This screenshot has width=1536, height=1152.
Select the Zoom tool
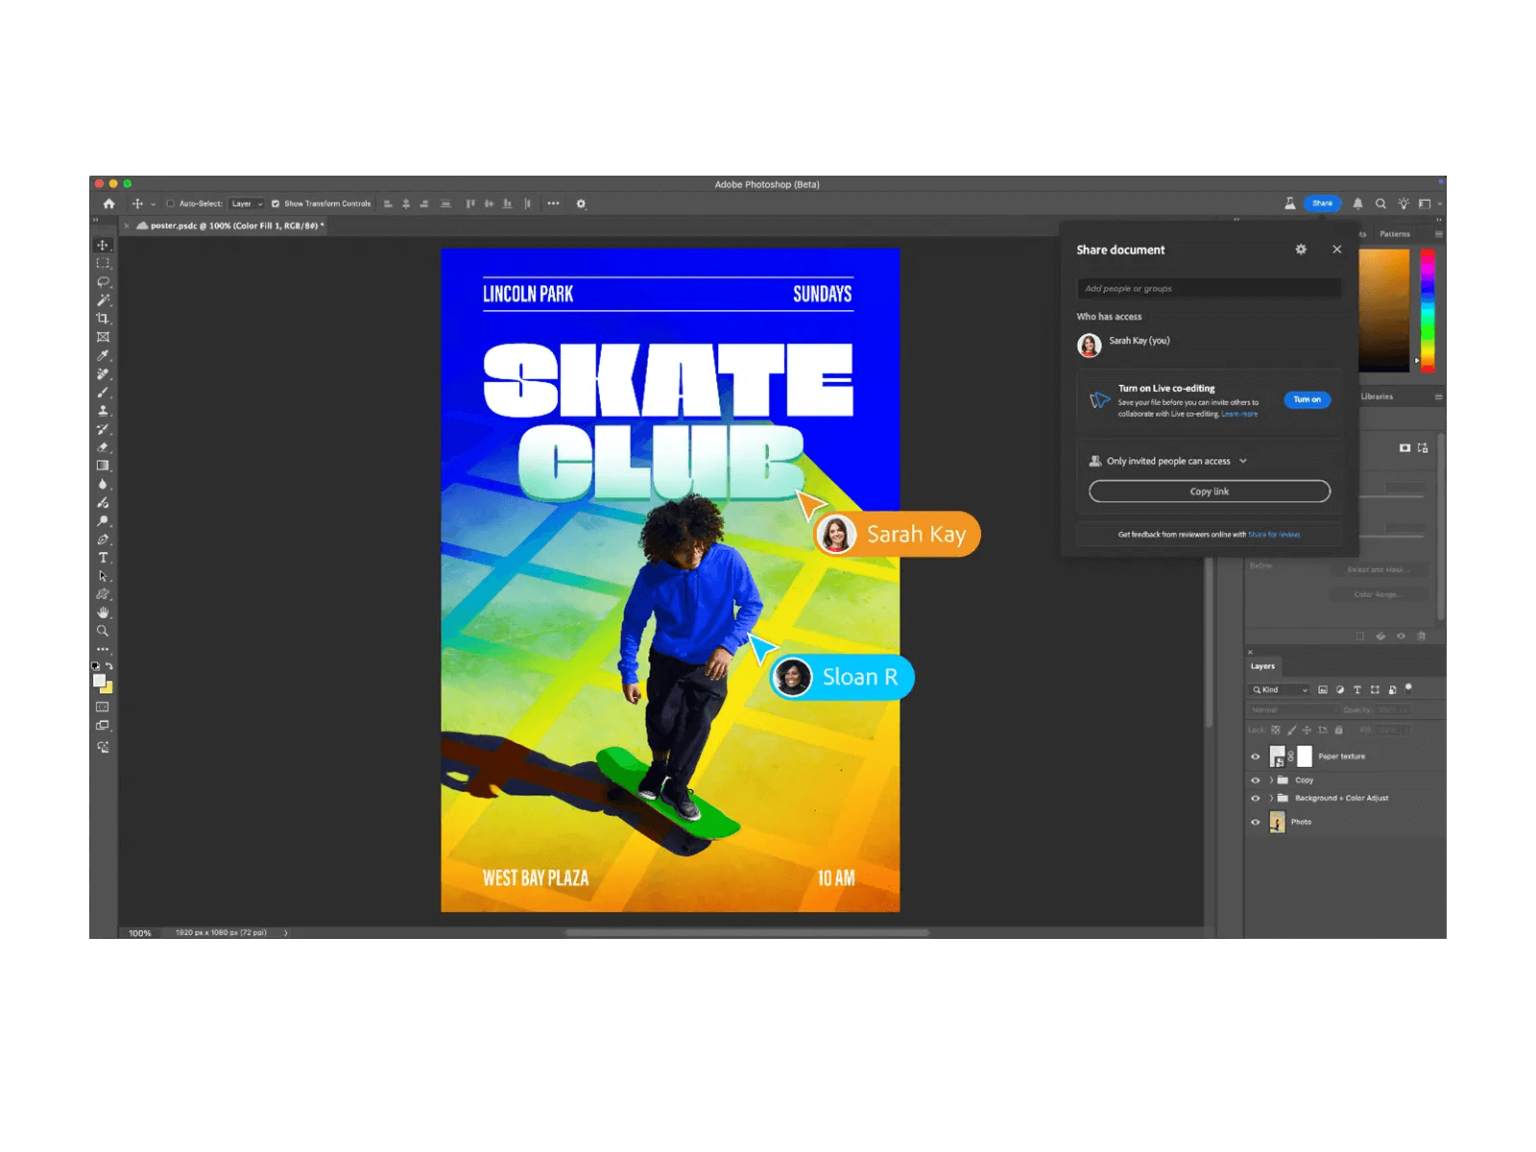click(x=103, y=631)
